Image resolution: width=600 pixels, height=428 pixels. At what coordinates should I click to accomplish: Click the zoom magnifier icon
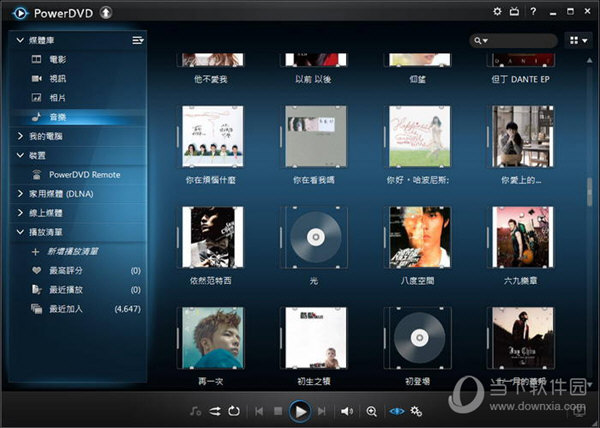coord(372,411)
